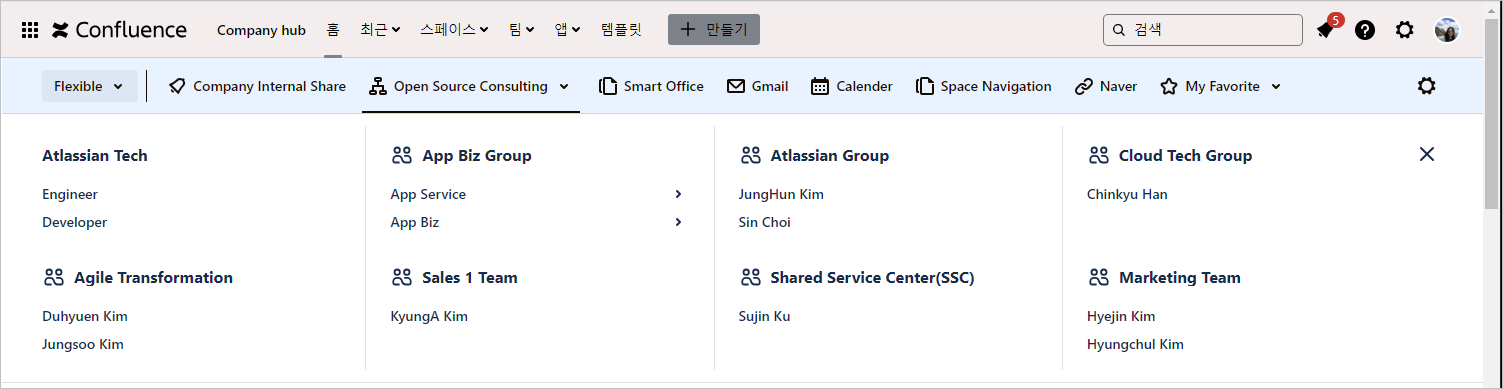This screenshot has width=1503, height=389.
Task: Click the 만들기 create button
Action: click(714, 30)
